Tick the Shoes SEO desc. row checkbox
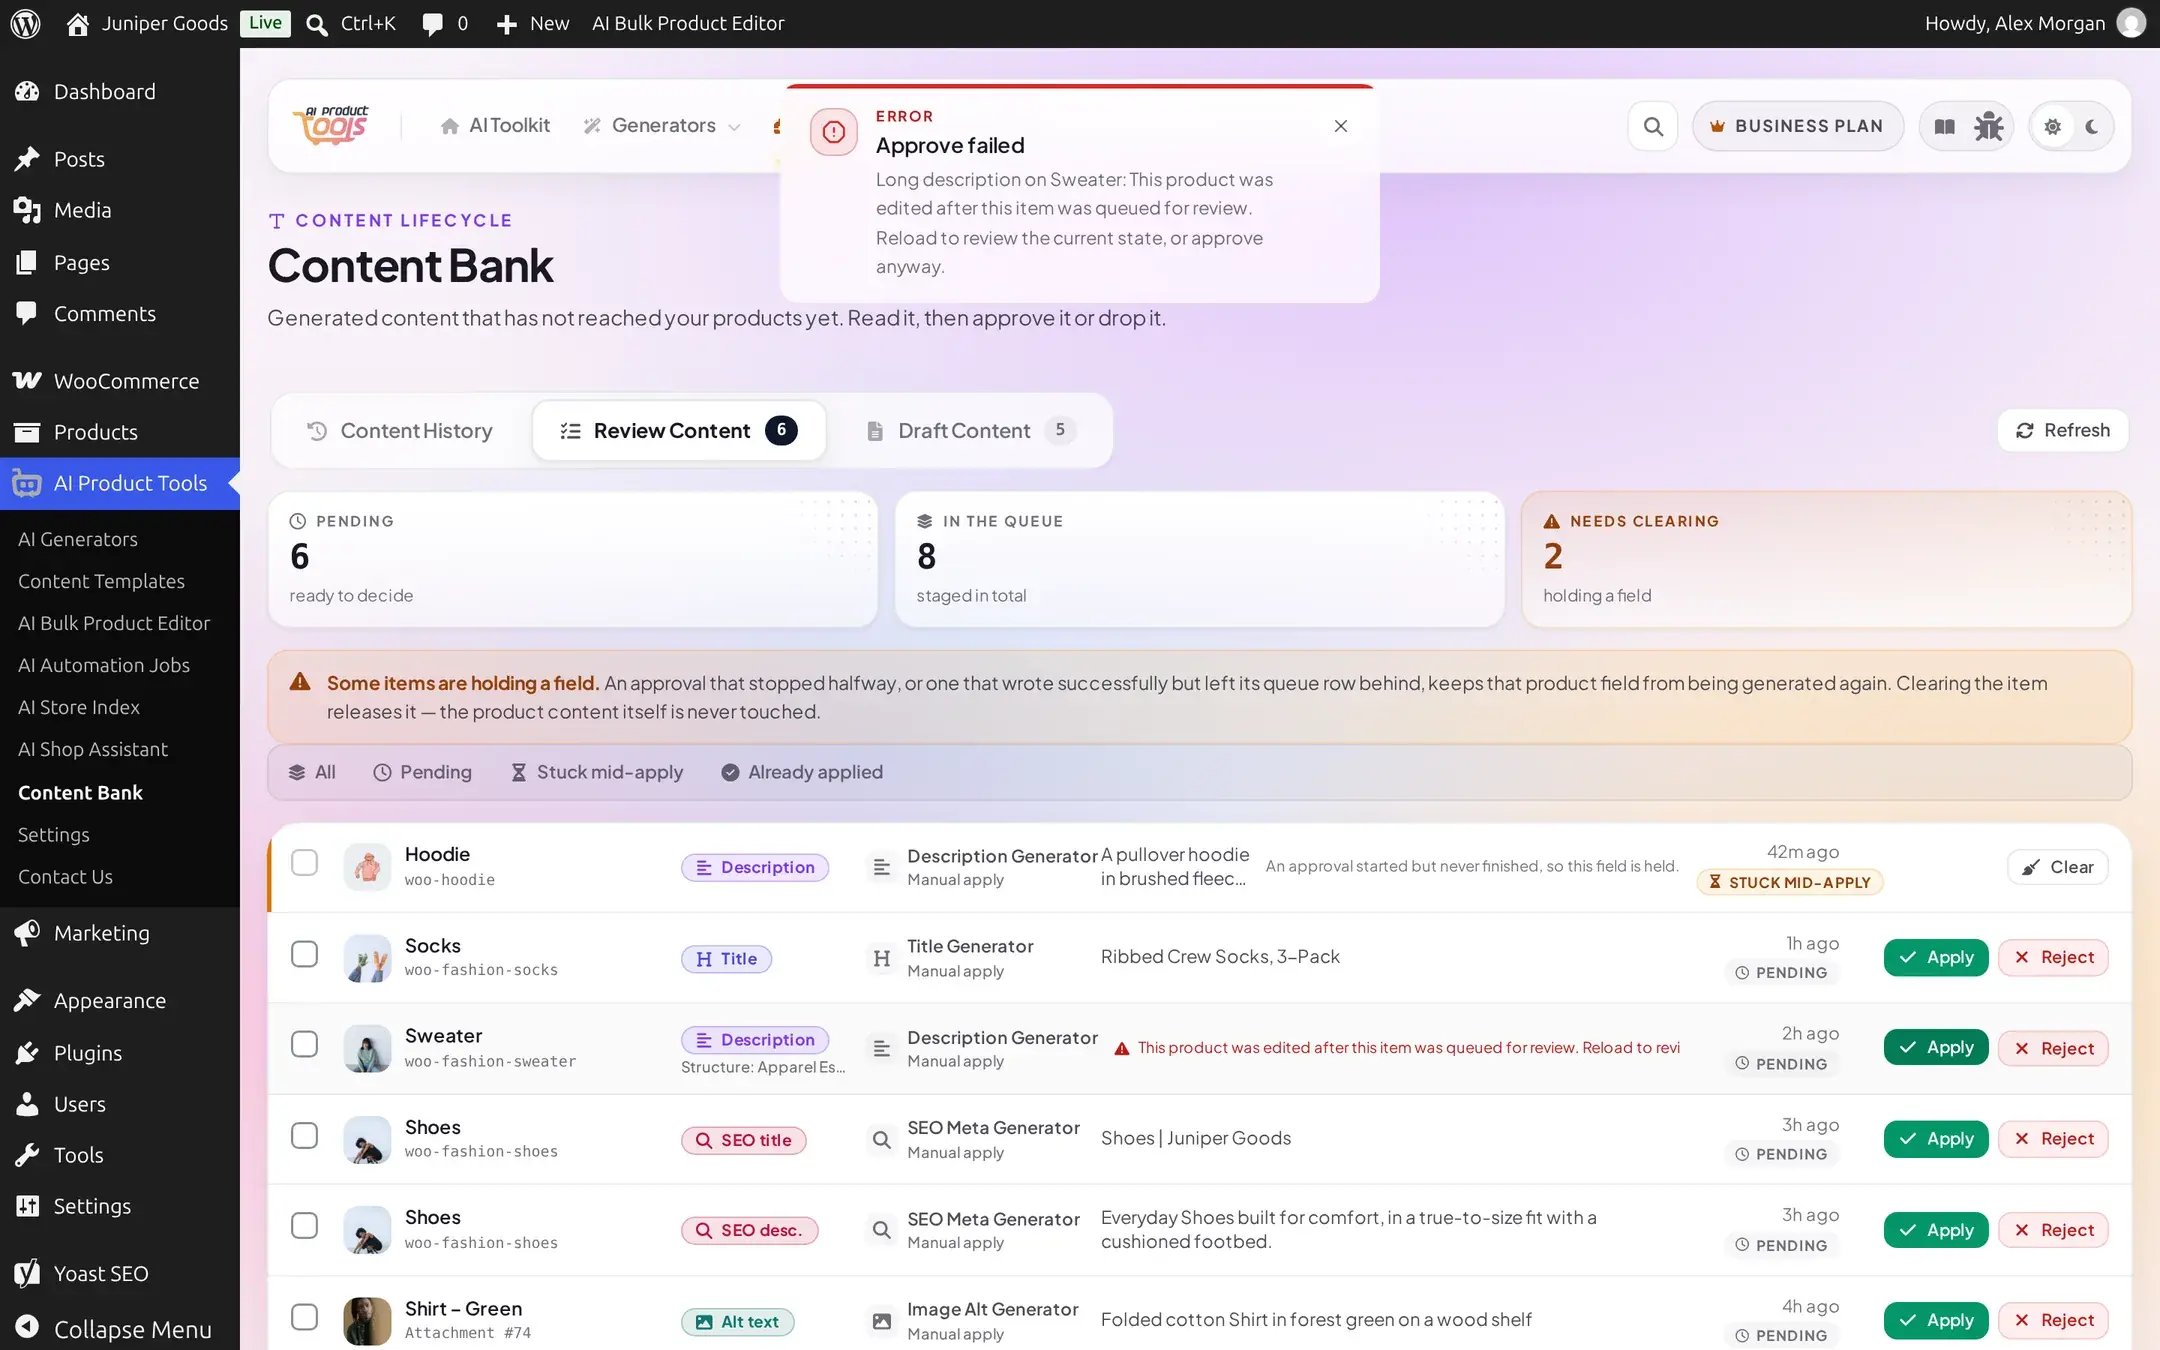The width and height of the screenshot is (2160, 1350). tap(304, 1226)
